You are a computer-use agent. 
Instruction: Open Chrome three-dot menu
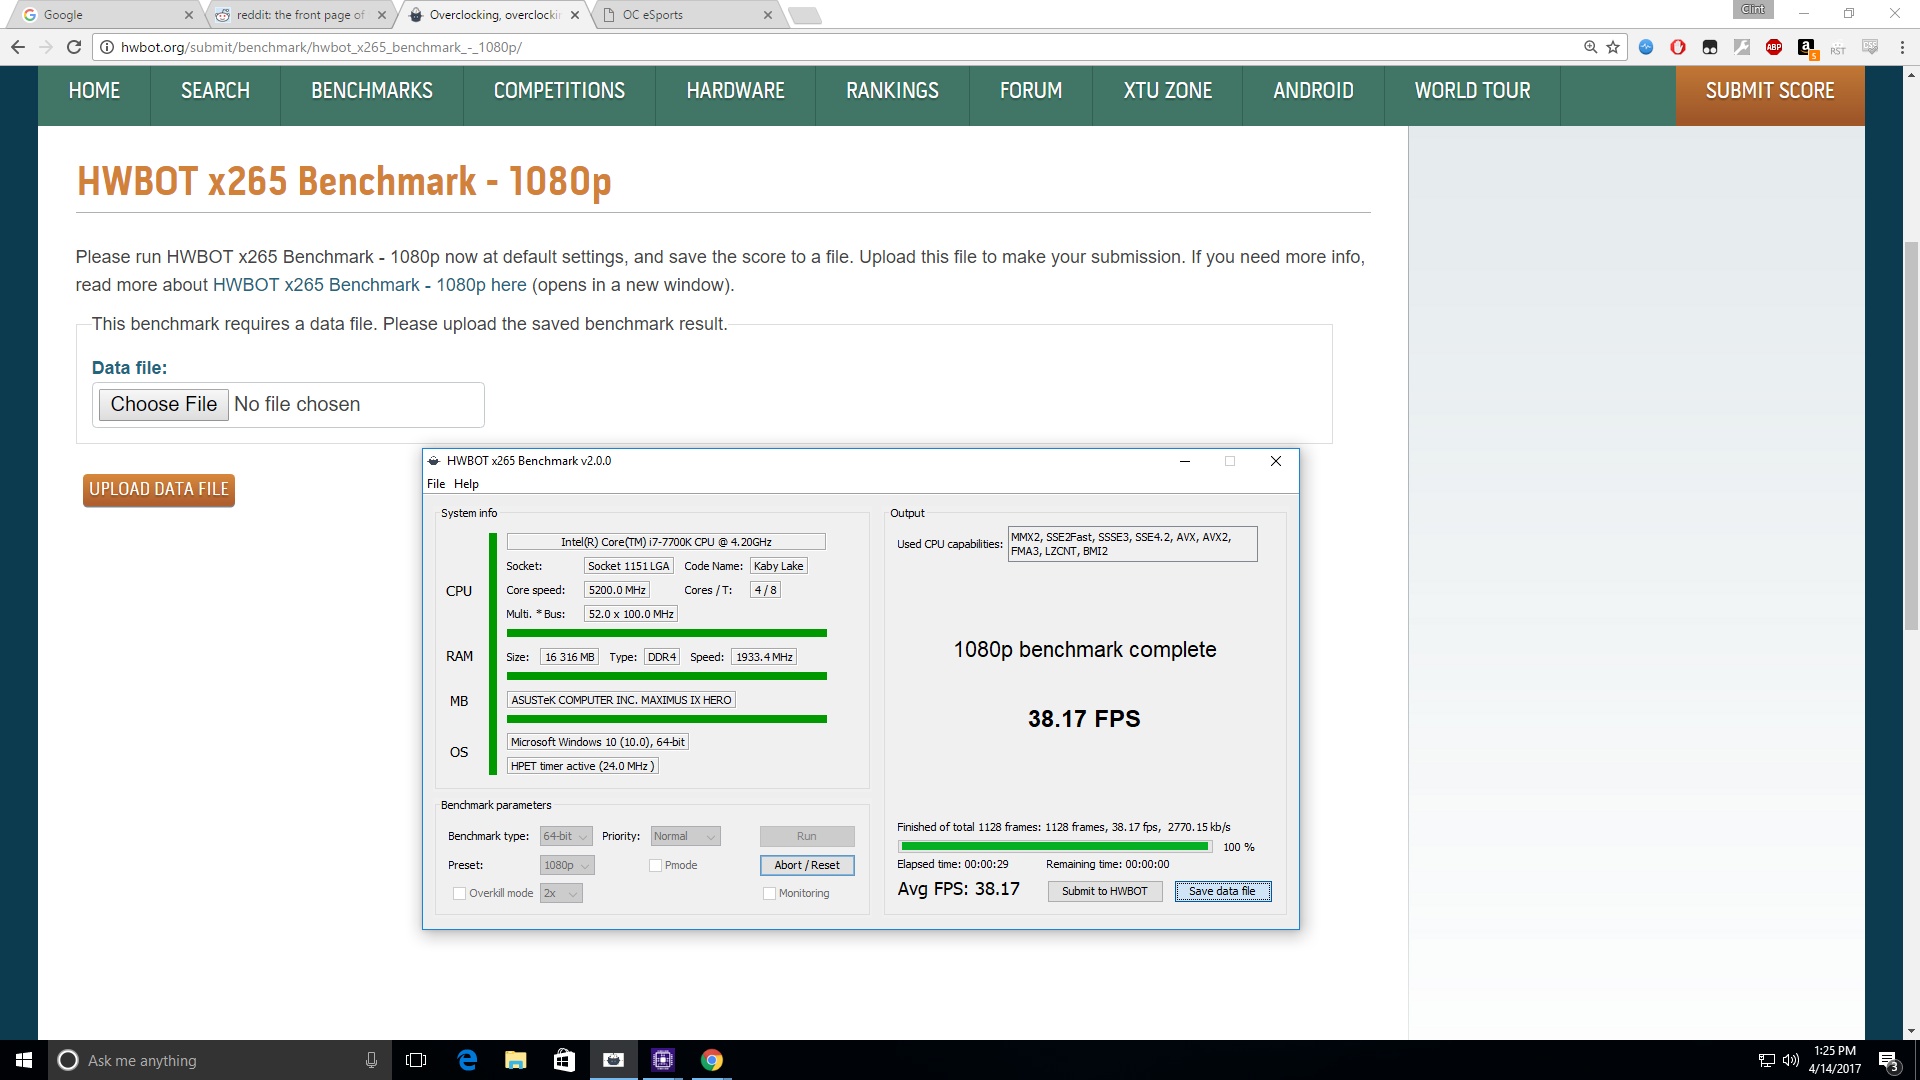1902,47
